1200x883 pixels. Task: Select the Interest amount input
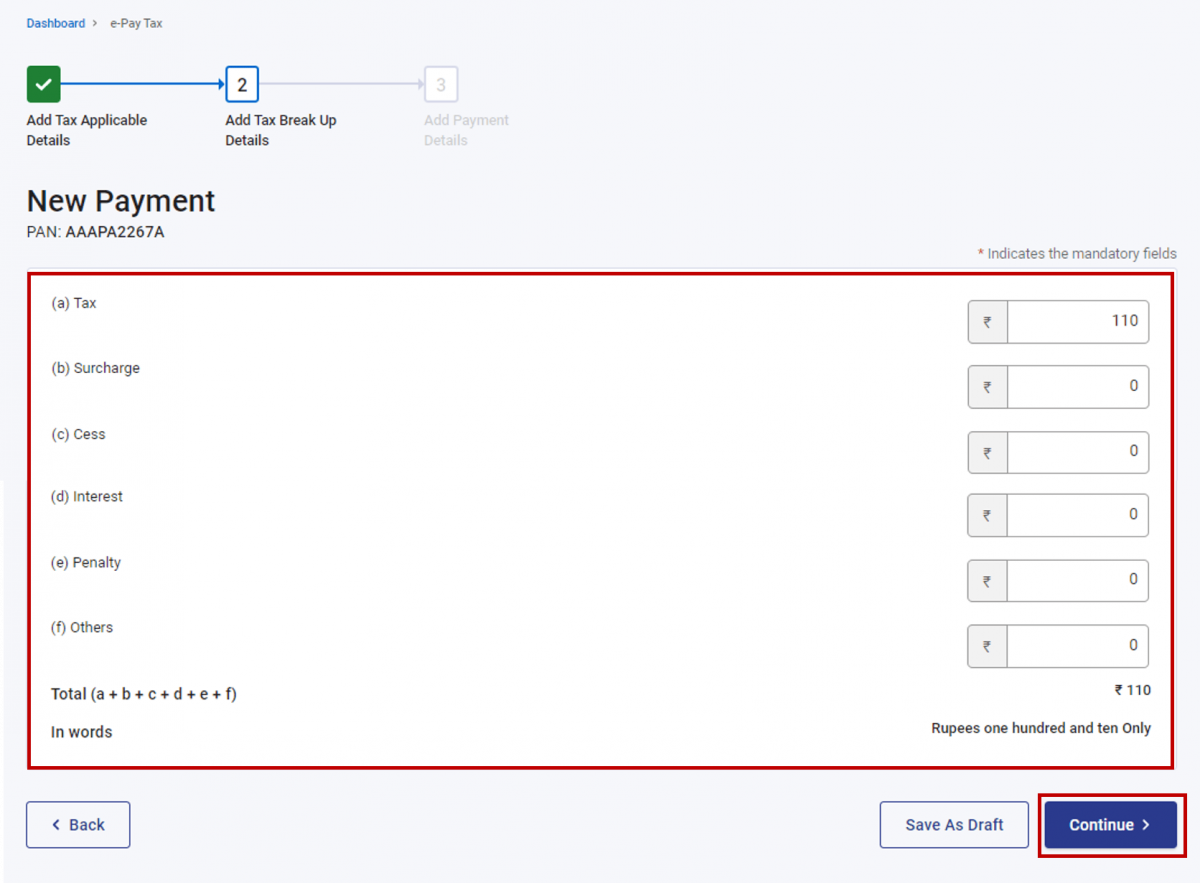(1078, 515)
